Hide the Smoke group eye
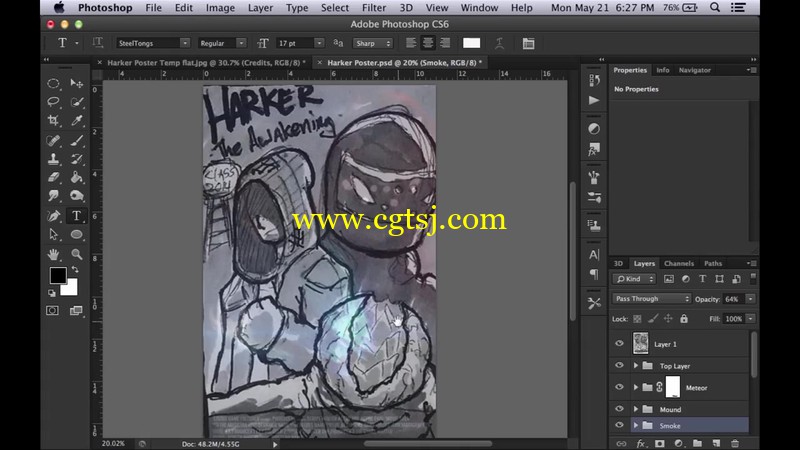Image resolution: width=800 pixels, height=450 pixels. [x=619, y=425]
